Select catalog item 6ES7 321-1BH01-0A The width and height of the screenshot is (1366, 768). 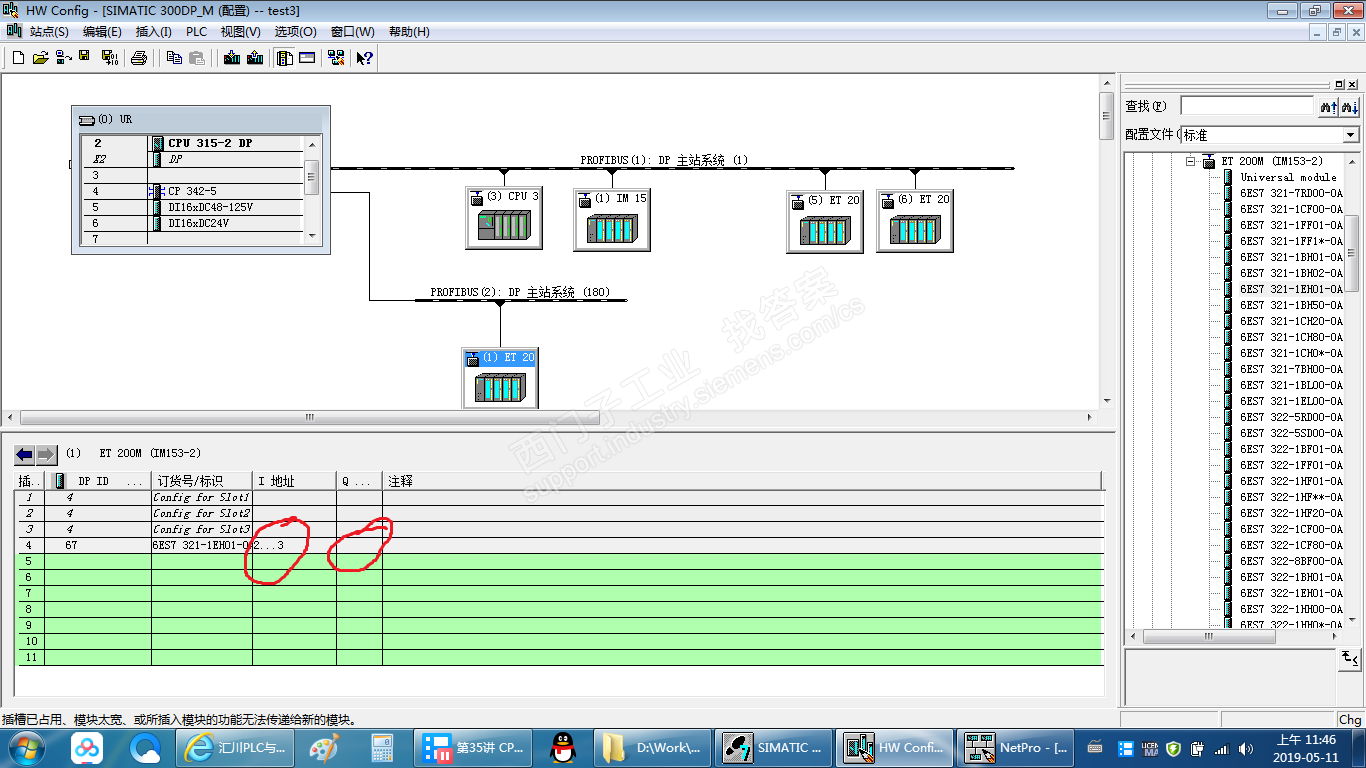[x=1291, y=257]
